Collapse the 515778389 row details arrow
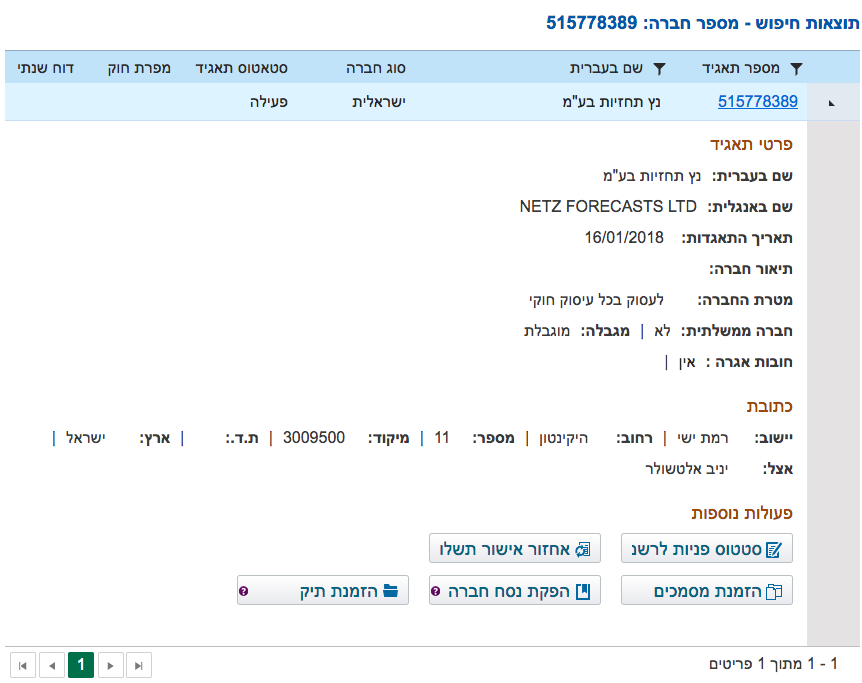 coord(831,103)
